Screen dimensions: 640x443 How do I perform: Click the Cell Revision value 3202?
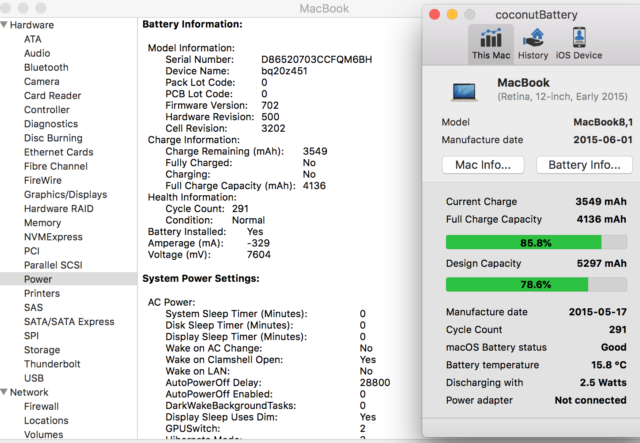273,129
